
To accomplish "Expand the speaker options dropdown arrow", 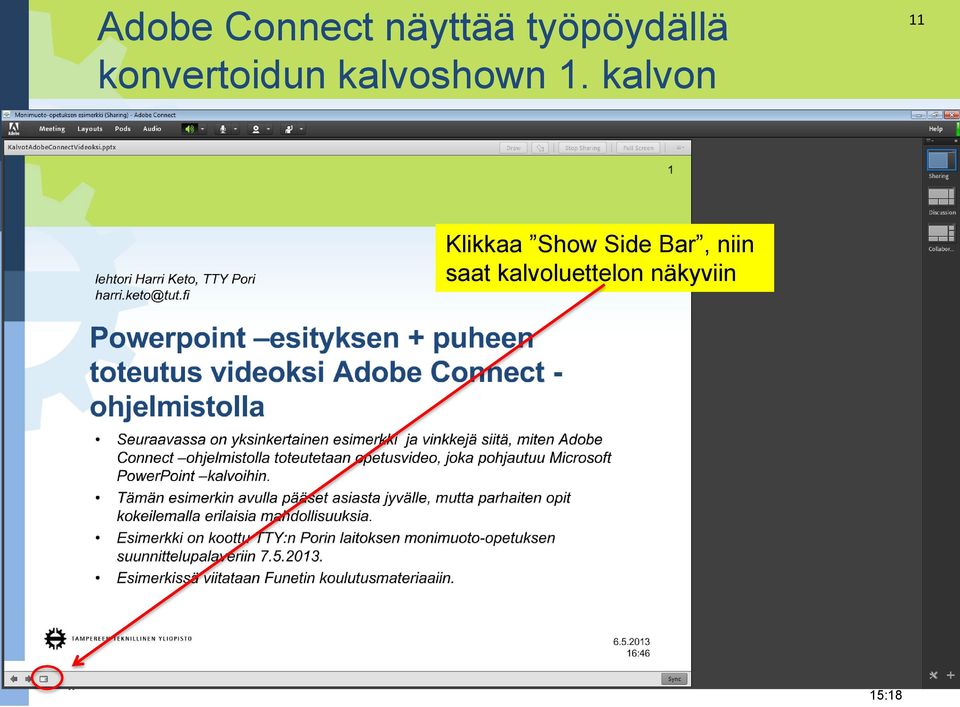I will click(203, 129).
